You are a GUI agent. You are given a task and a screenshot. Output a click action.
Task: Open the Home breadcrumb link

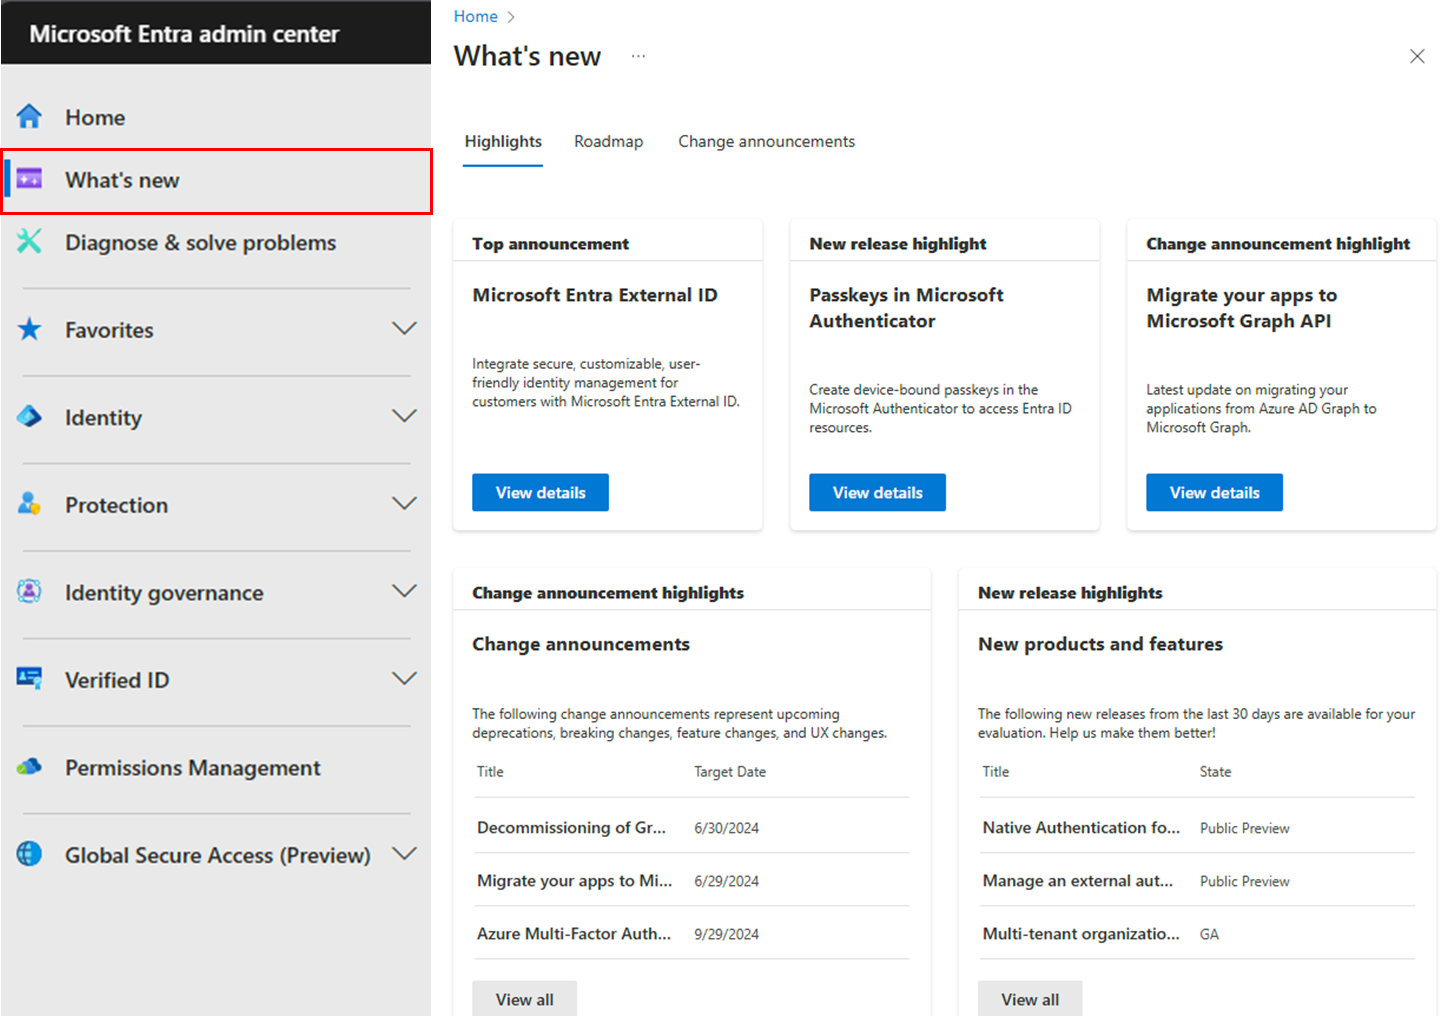point(475,16)
